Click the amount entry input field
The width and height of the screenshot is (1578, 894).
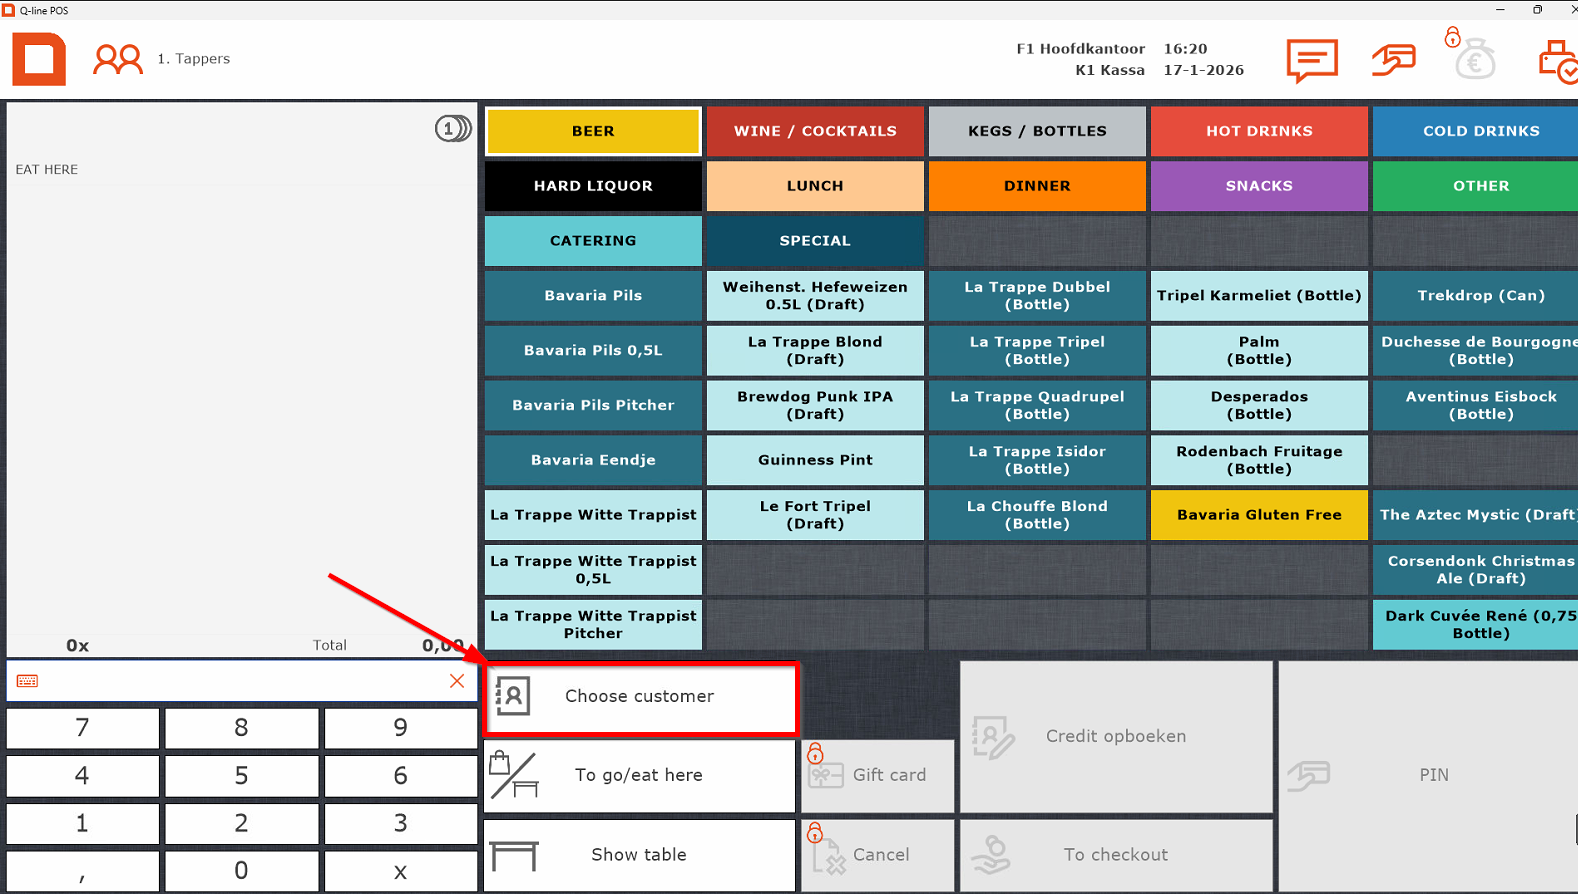tap(240, 681)
